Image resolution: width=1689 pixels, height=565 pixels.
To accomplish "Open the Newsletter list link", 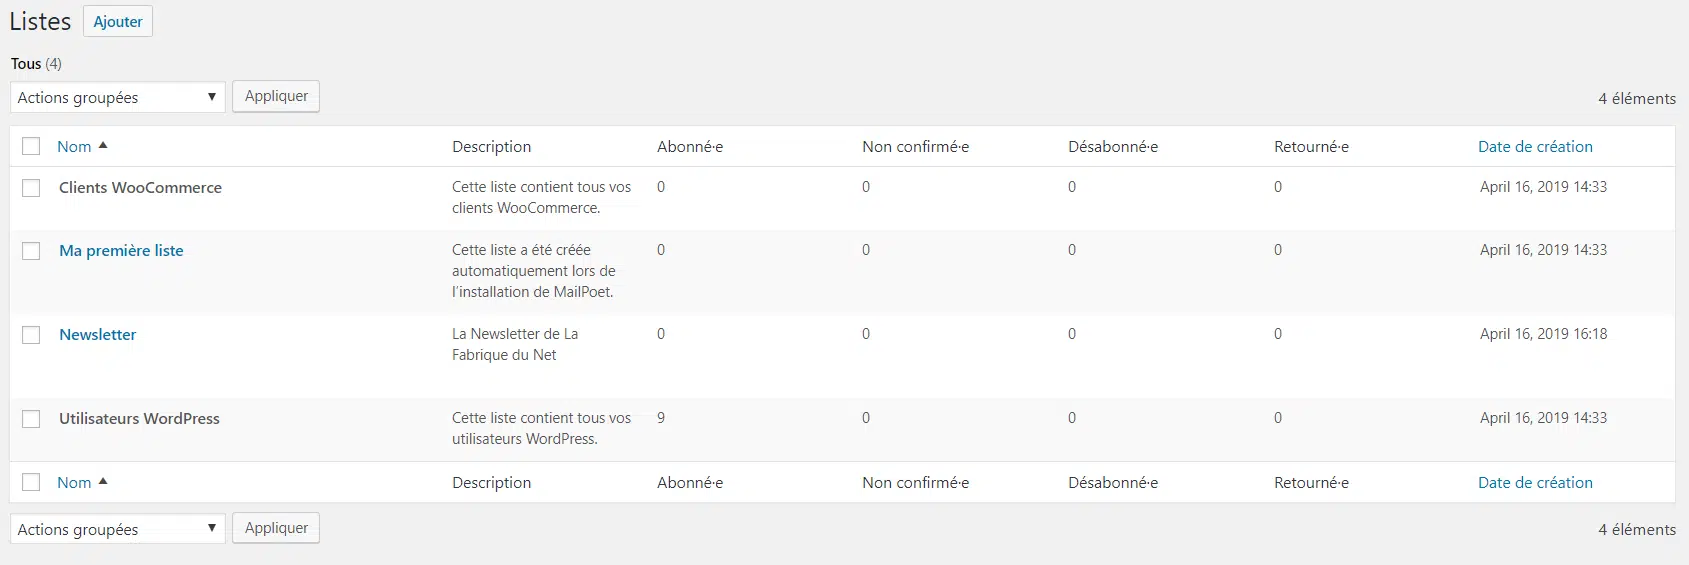I will (97, 335).
